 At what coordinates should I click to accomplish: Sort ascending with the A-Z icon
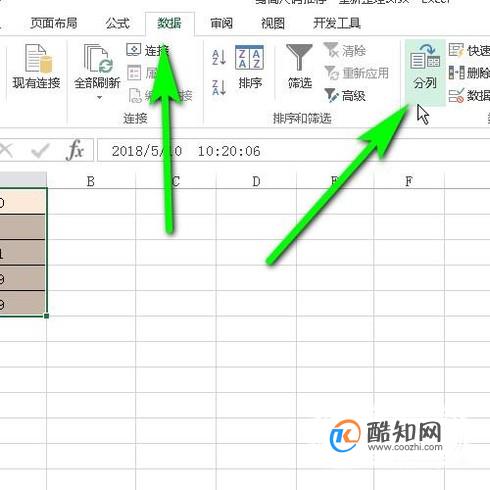coord(219,57)
